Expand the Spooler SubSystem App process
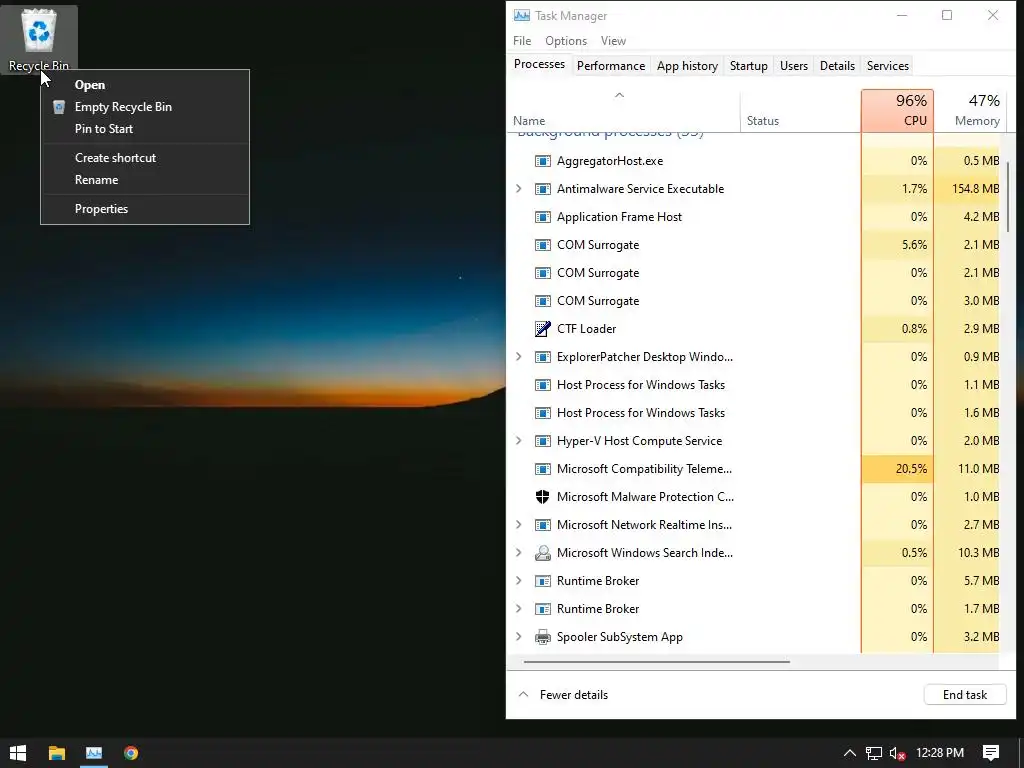The image size is (1024, 768). click(519, 637)
